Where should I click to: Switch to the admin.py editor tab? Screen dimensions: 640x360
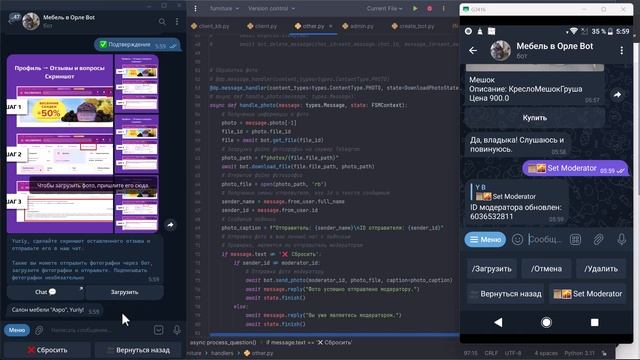click(x=358, y=26)
